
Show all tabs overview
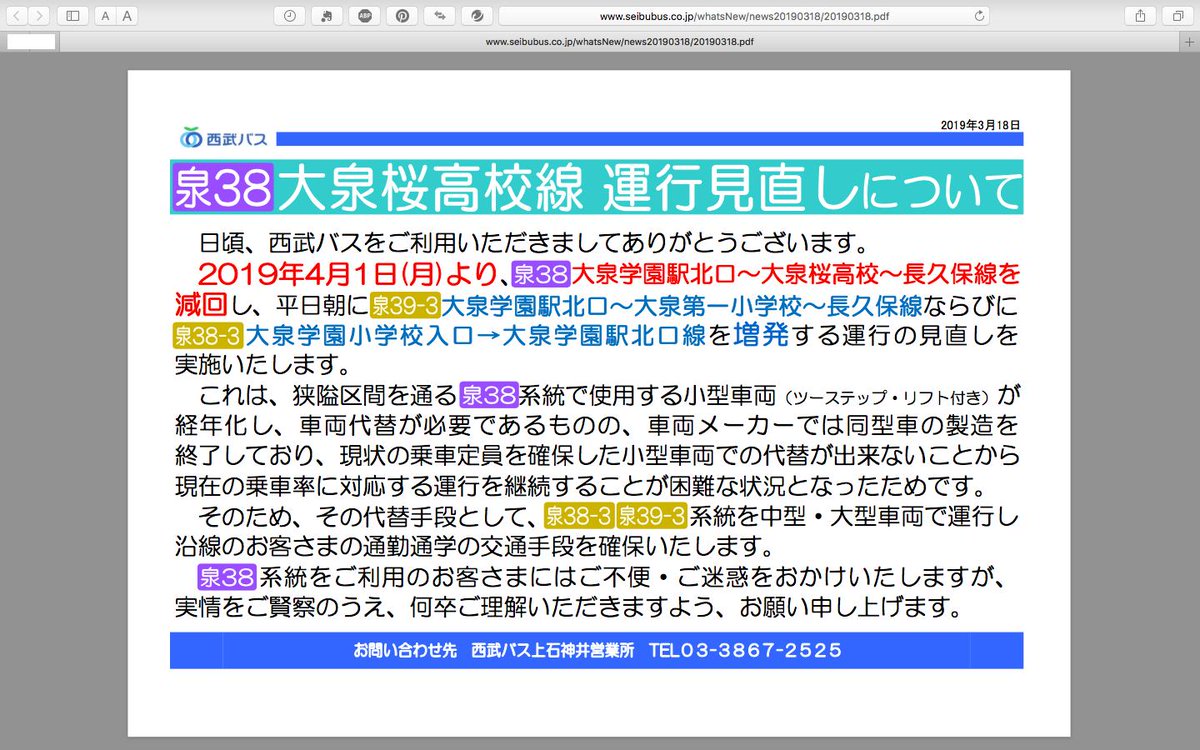coord(1178,16)
